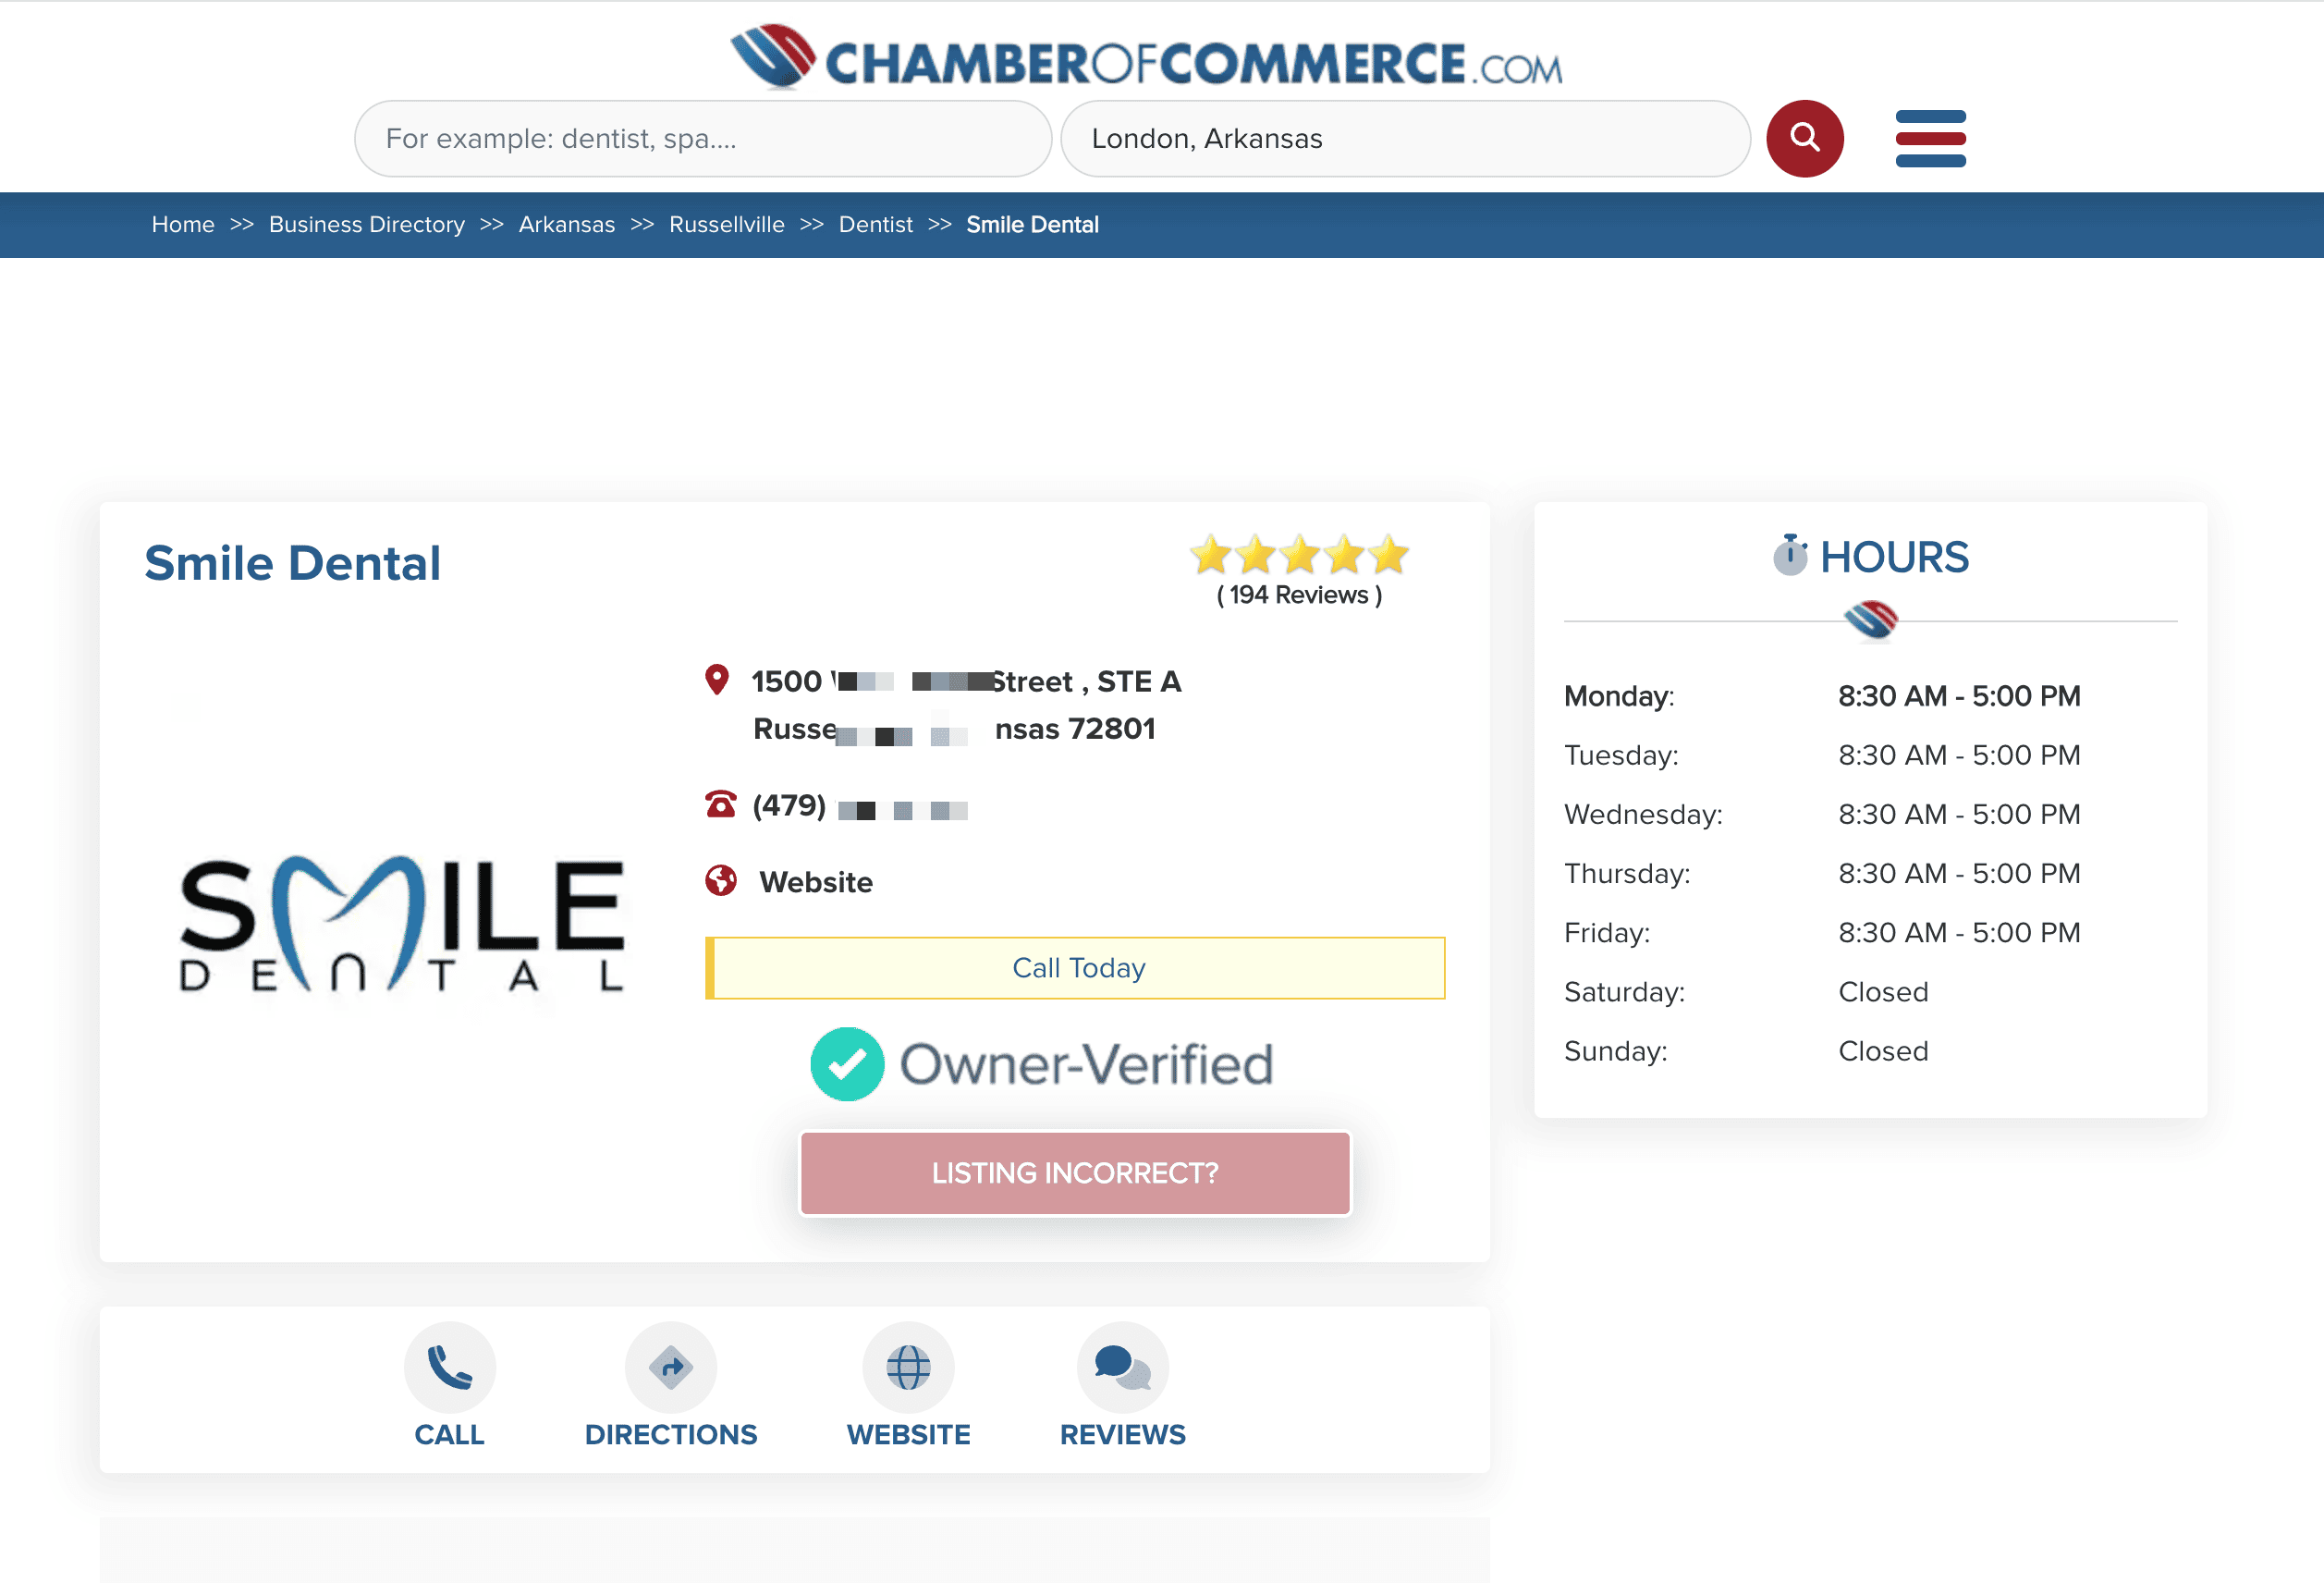
Task: Click the Website globe icon in action bar
Action: [x=908, y=1367]
